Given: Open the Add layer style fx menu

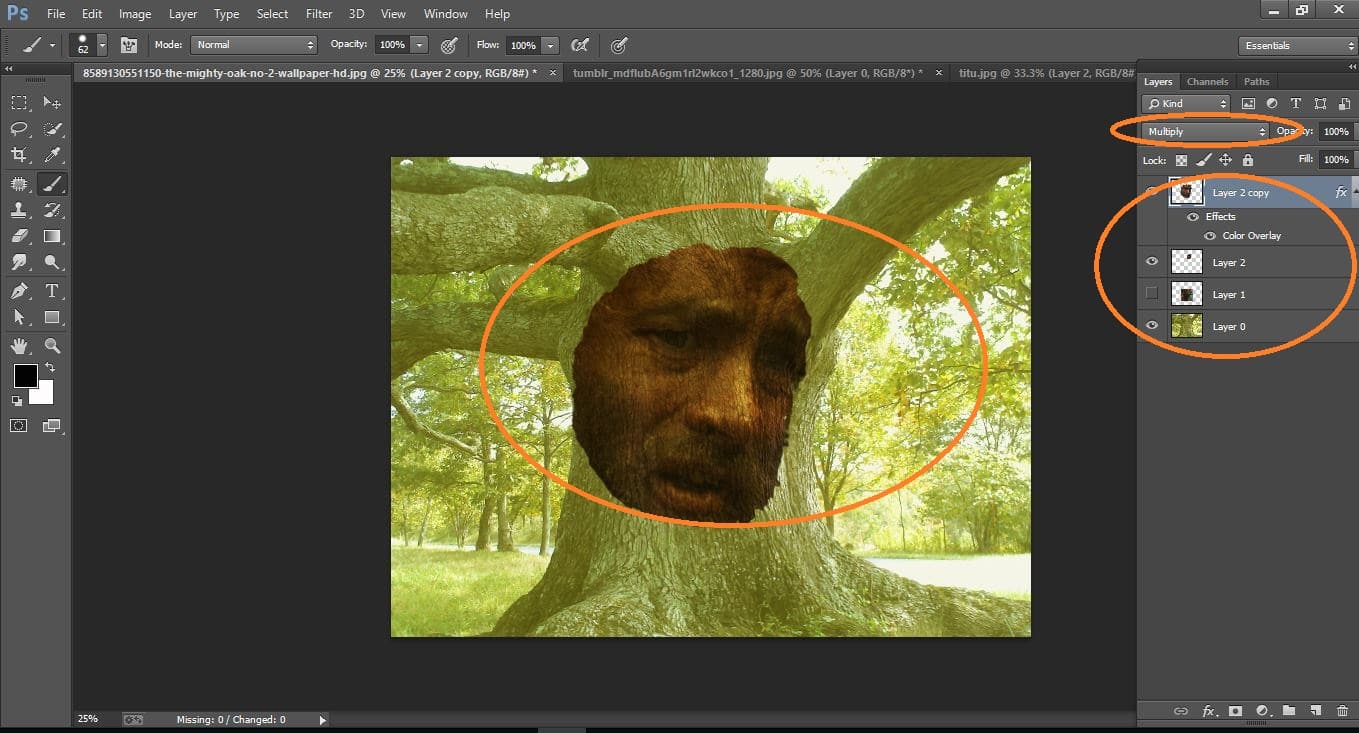Looking at the screenshot, I should pos(1209,711).
